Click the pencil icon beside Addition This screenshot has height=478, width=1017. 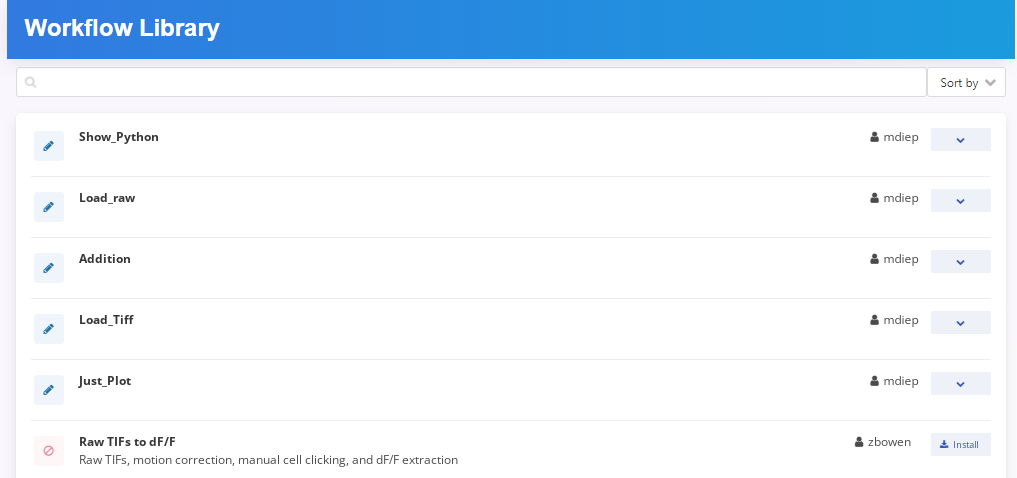[x=48, y=268]
